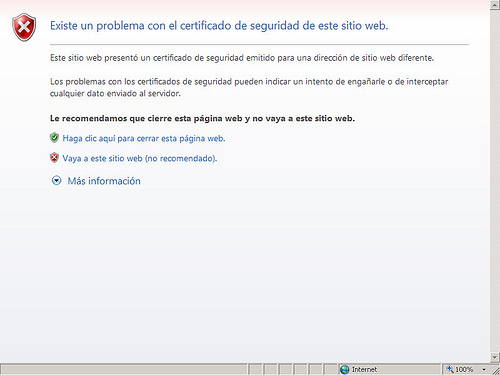Click Vaya a este sitio web (no recomendado)
The image size is (500, 375).
(x=140, y=158)
